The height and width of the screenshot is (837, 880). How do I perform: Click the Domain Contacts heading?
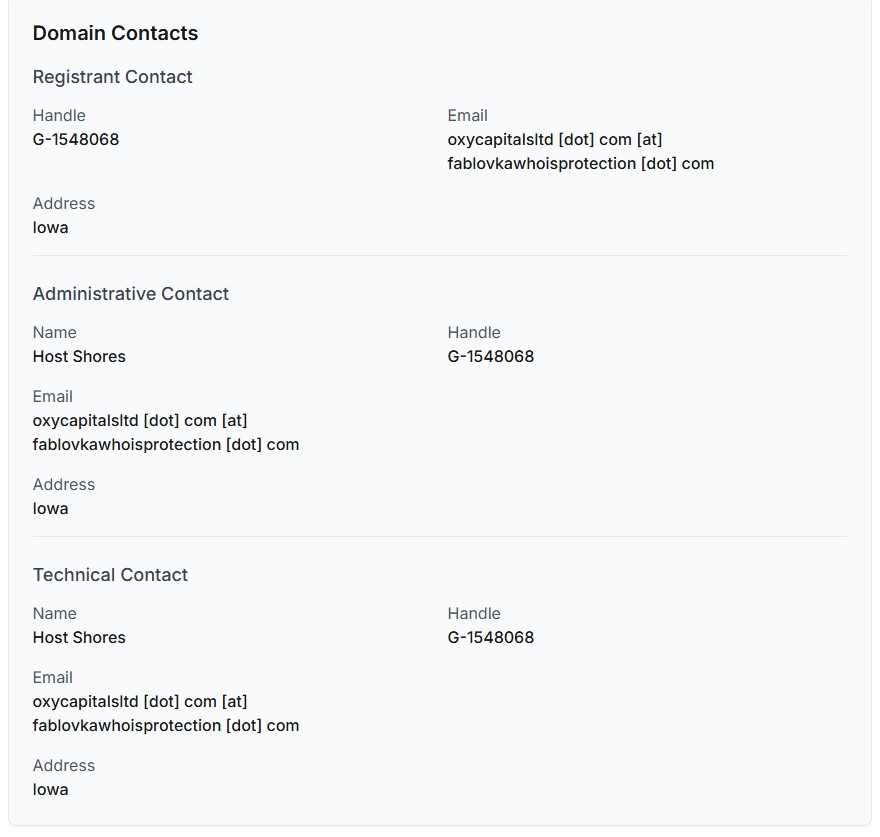[x=115, y=33]
